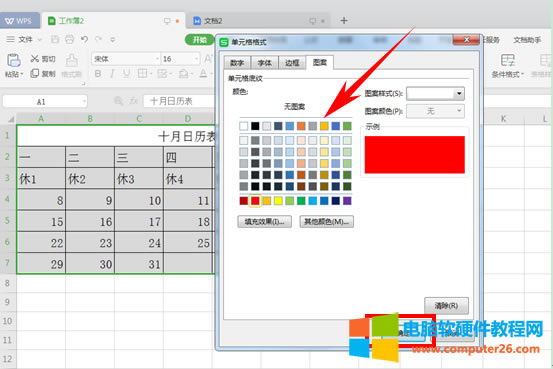Image resolution: width=553 pixels, height=369 pixels.
Task: Click cell containing 休3
Action: coord(139,179)
